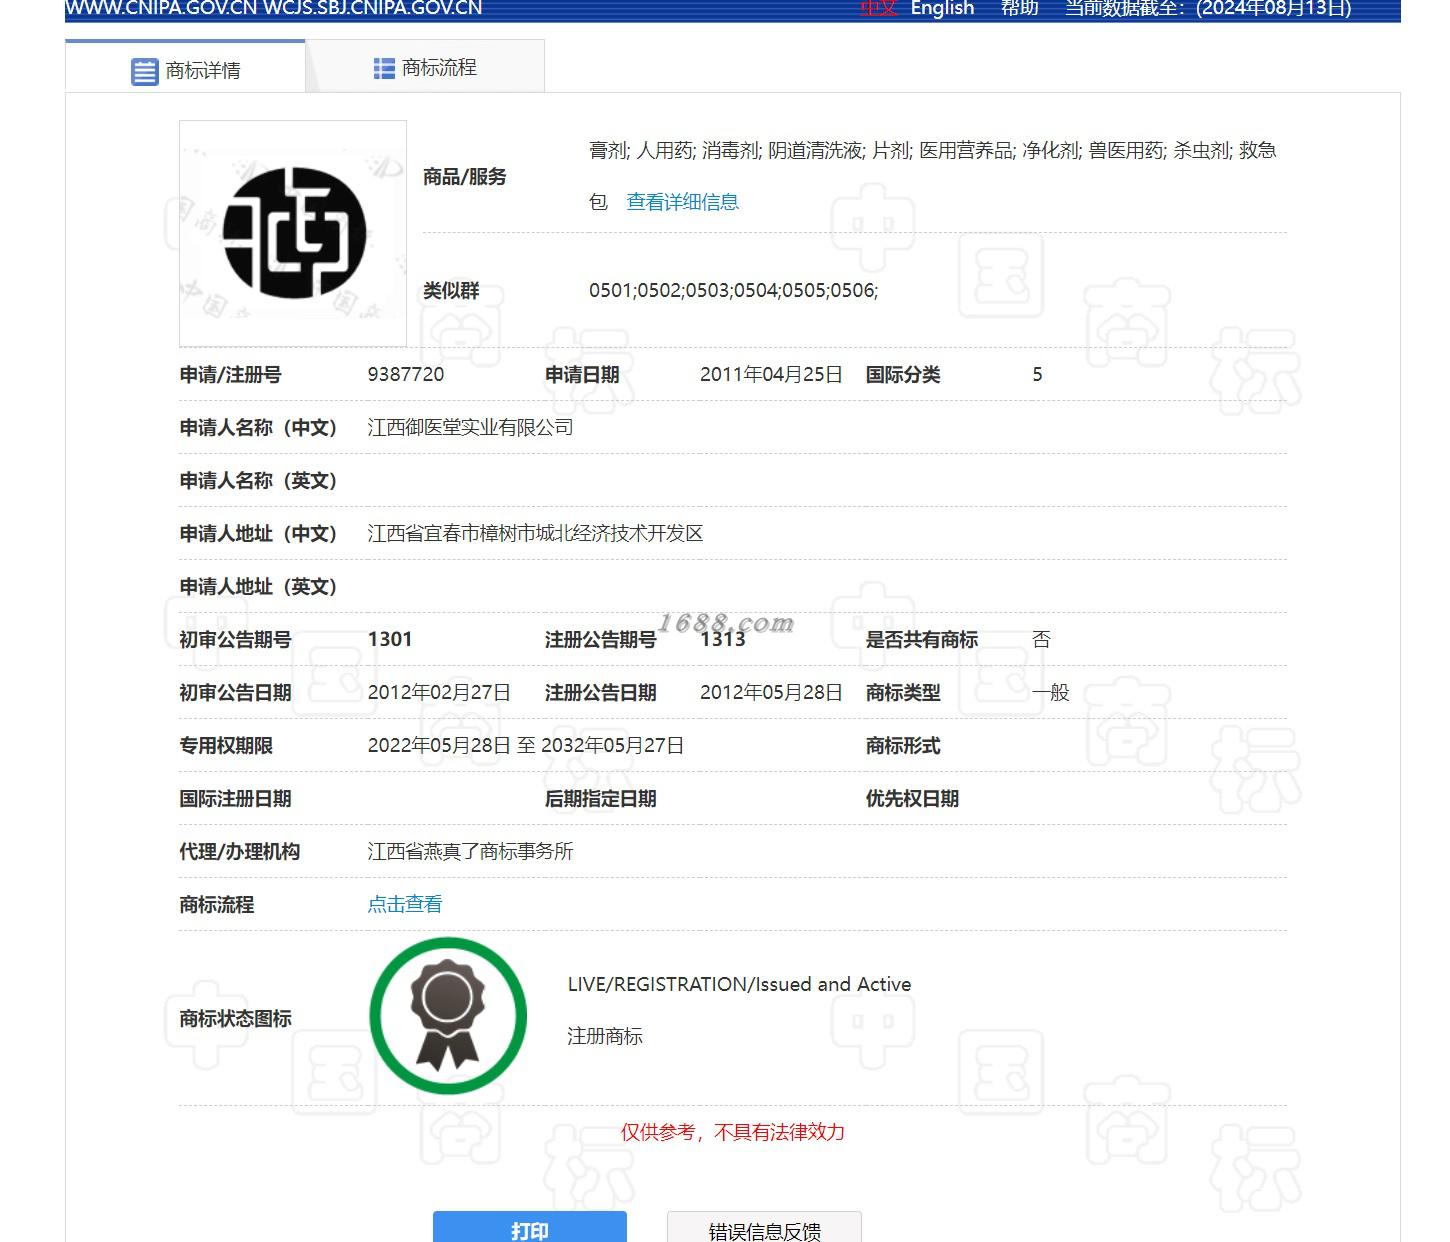Select the LIVE/REGISTRATION/Issued and Active status text
The height and width of the screenshot is (1242, 1450).
click(739, 984)
